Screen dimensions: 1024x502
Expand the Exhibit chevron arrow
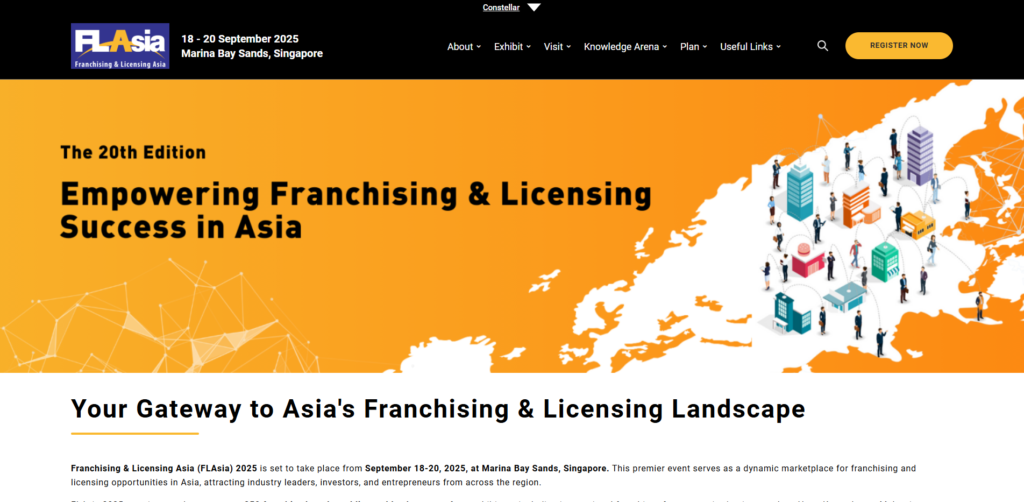528,47
